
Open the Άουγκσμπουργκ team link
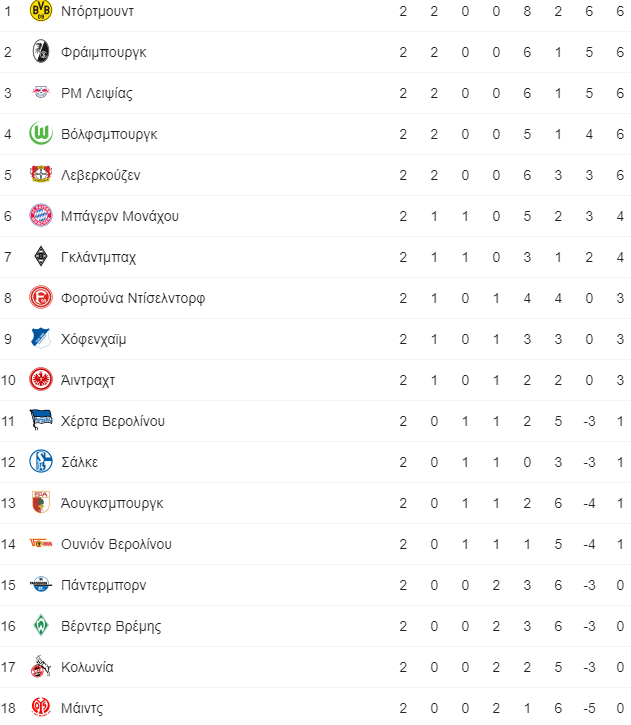click(112, 504)
